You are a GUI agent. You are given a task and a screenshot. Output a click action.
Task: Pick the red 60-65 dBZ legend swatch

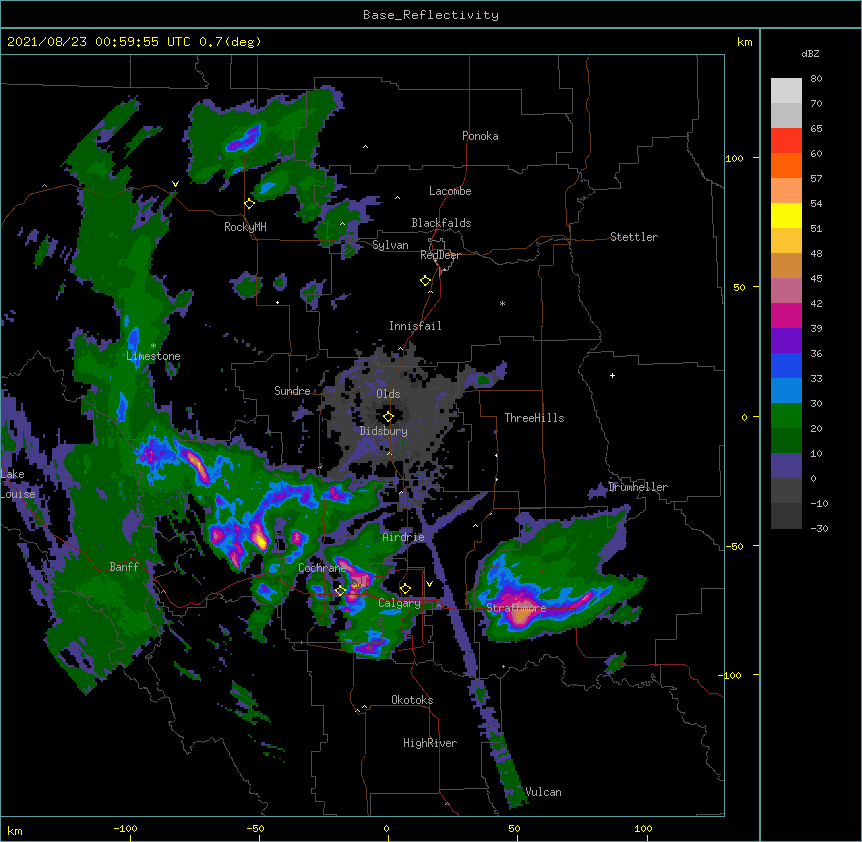(786, 141)
